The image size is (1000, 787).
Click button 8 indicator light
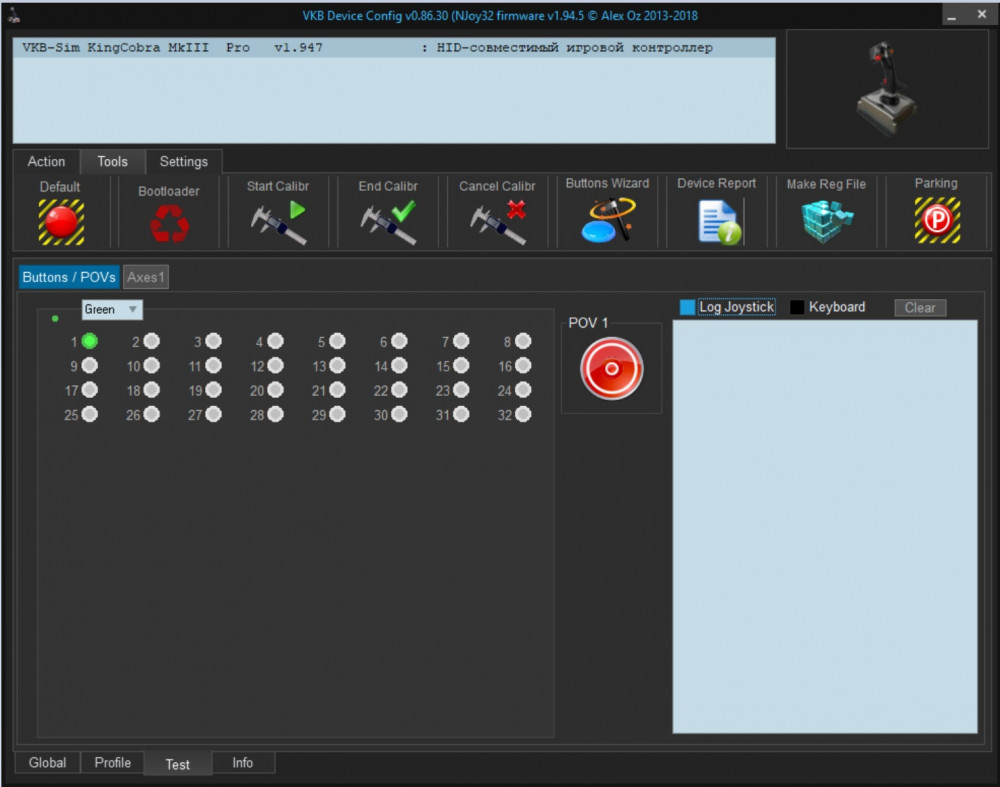coord(523,341)
